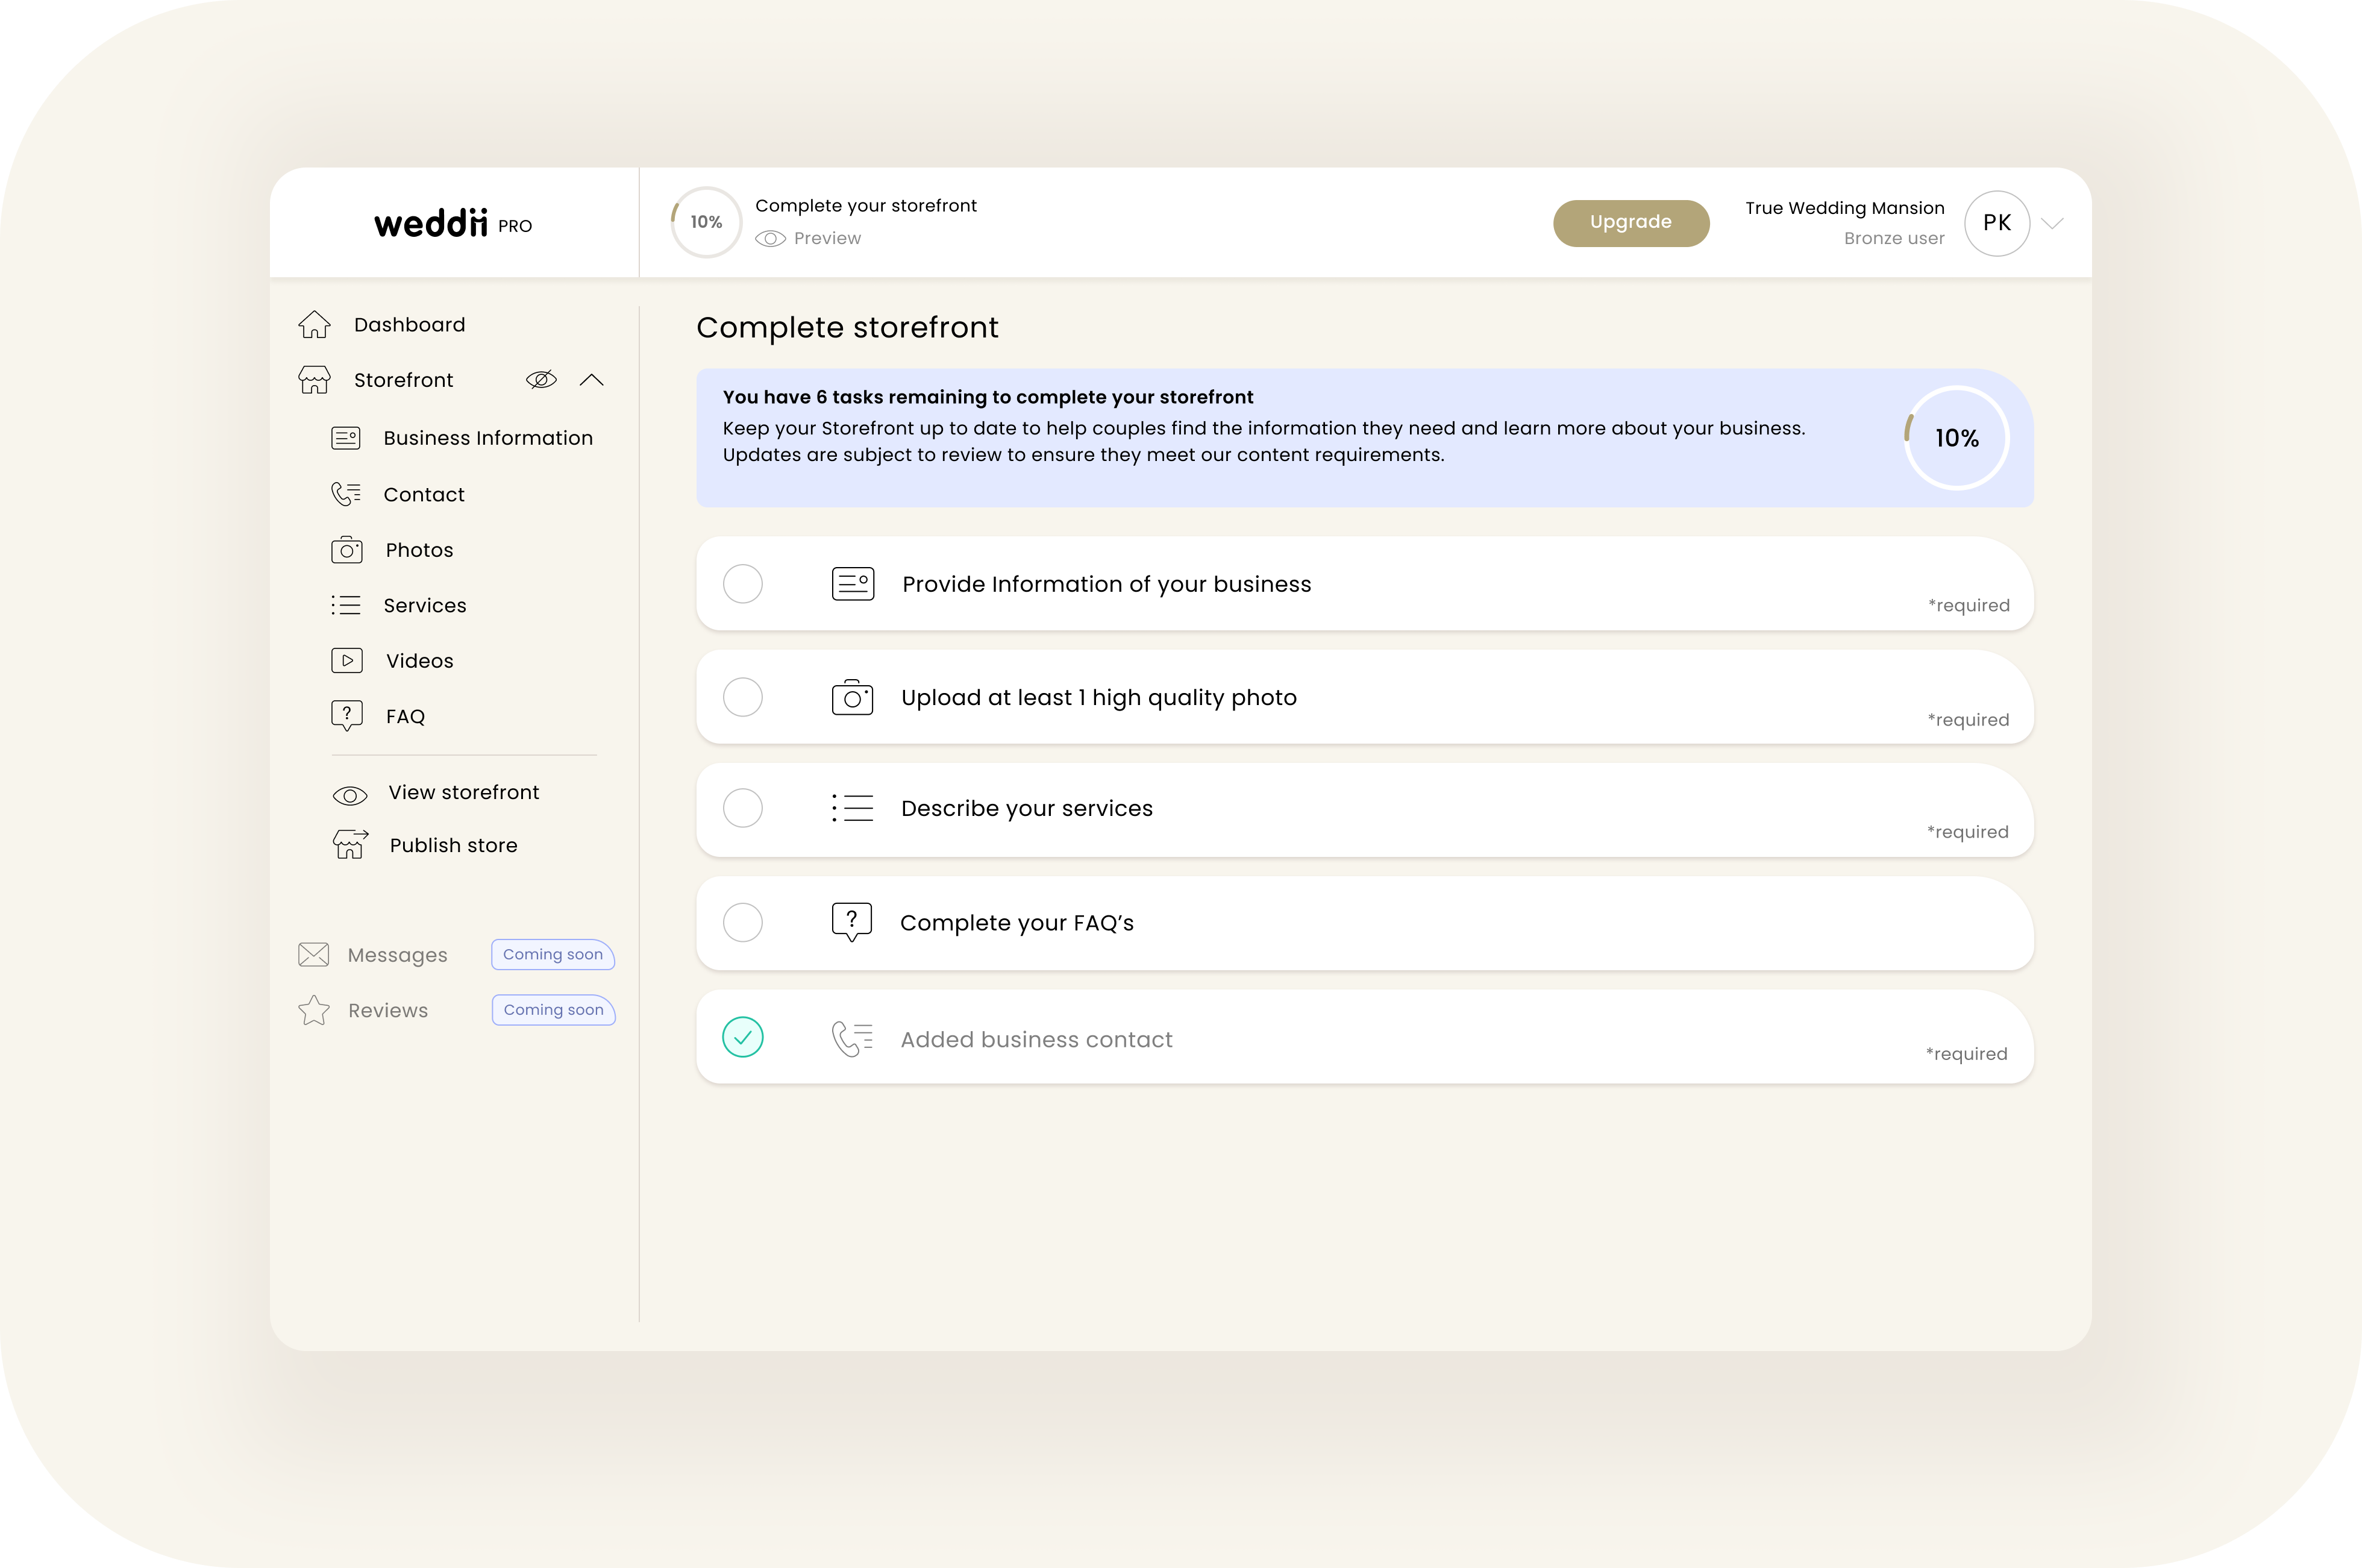Click the Messages envelope icon

tap(314, 955)
